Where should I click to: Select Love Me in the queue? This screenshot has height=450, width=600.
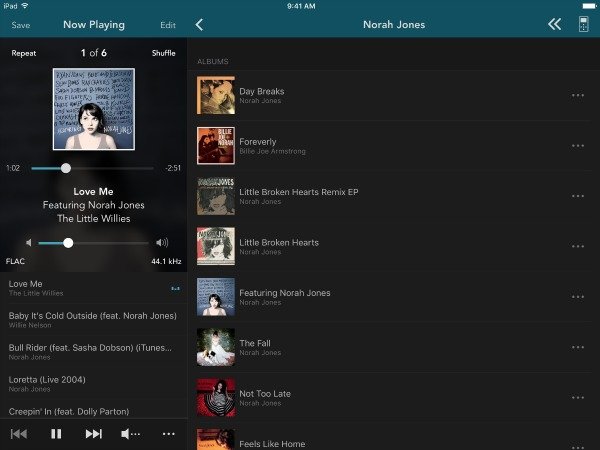[x=94, y=288]
